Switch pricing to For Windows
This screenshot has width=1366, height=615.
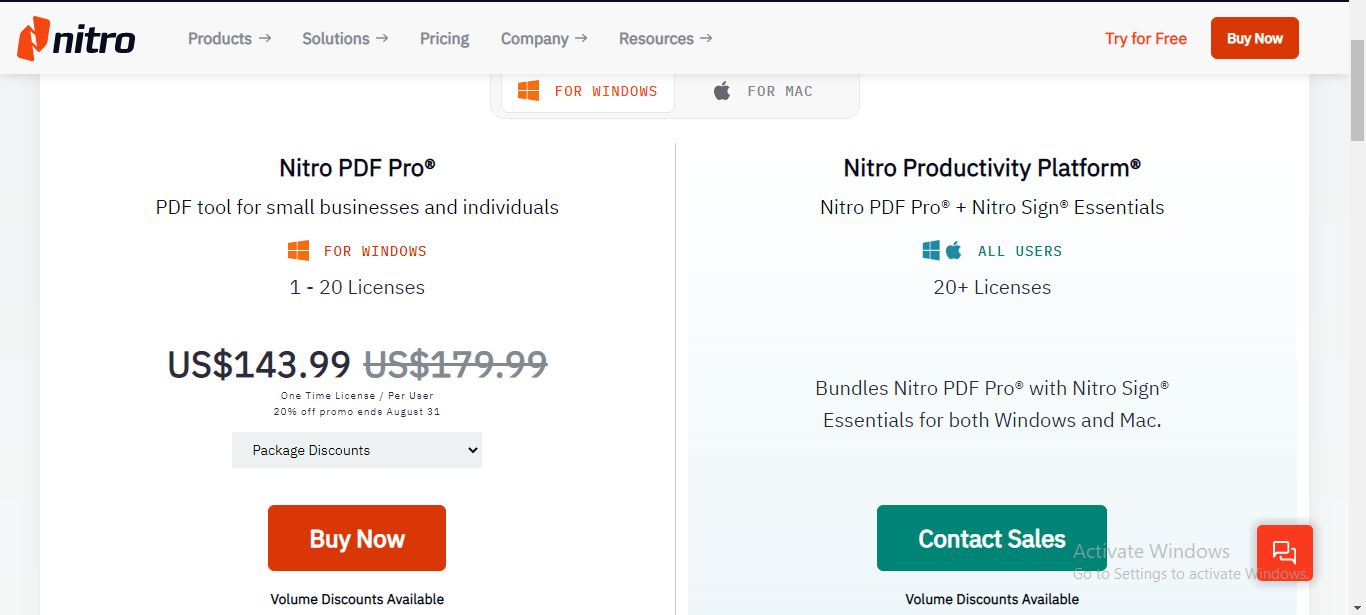click(588, 92)
